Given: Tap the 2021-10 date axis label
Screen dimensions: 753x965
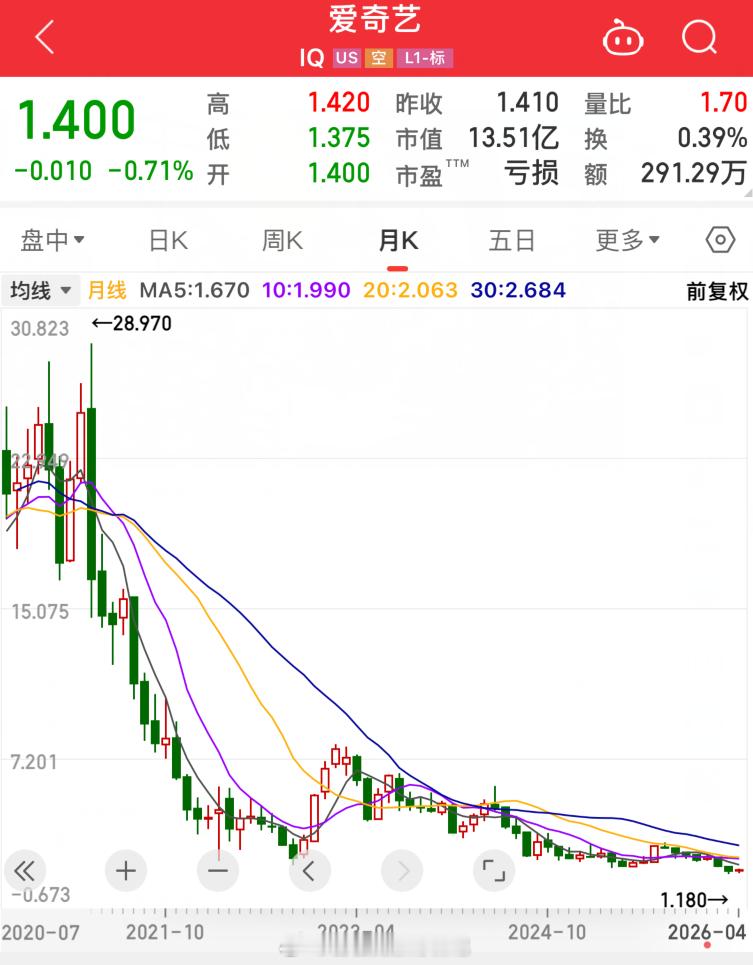Looking at the screenshot, I should [165, 932].
